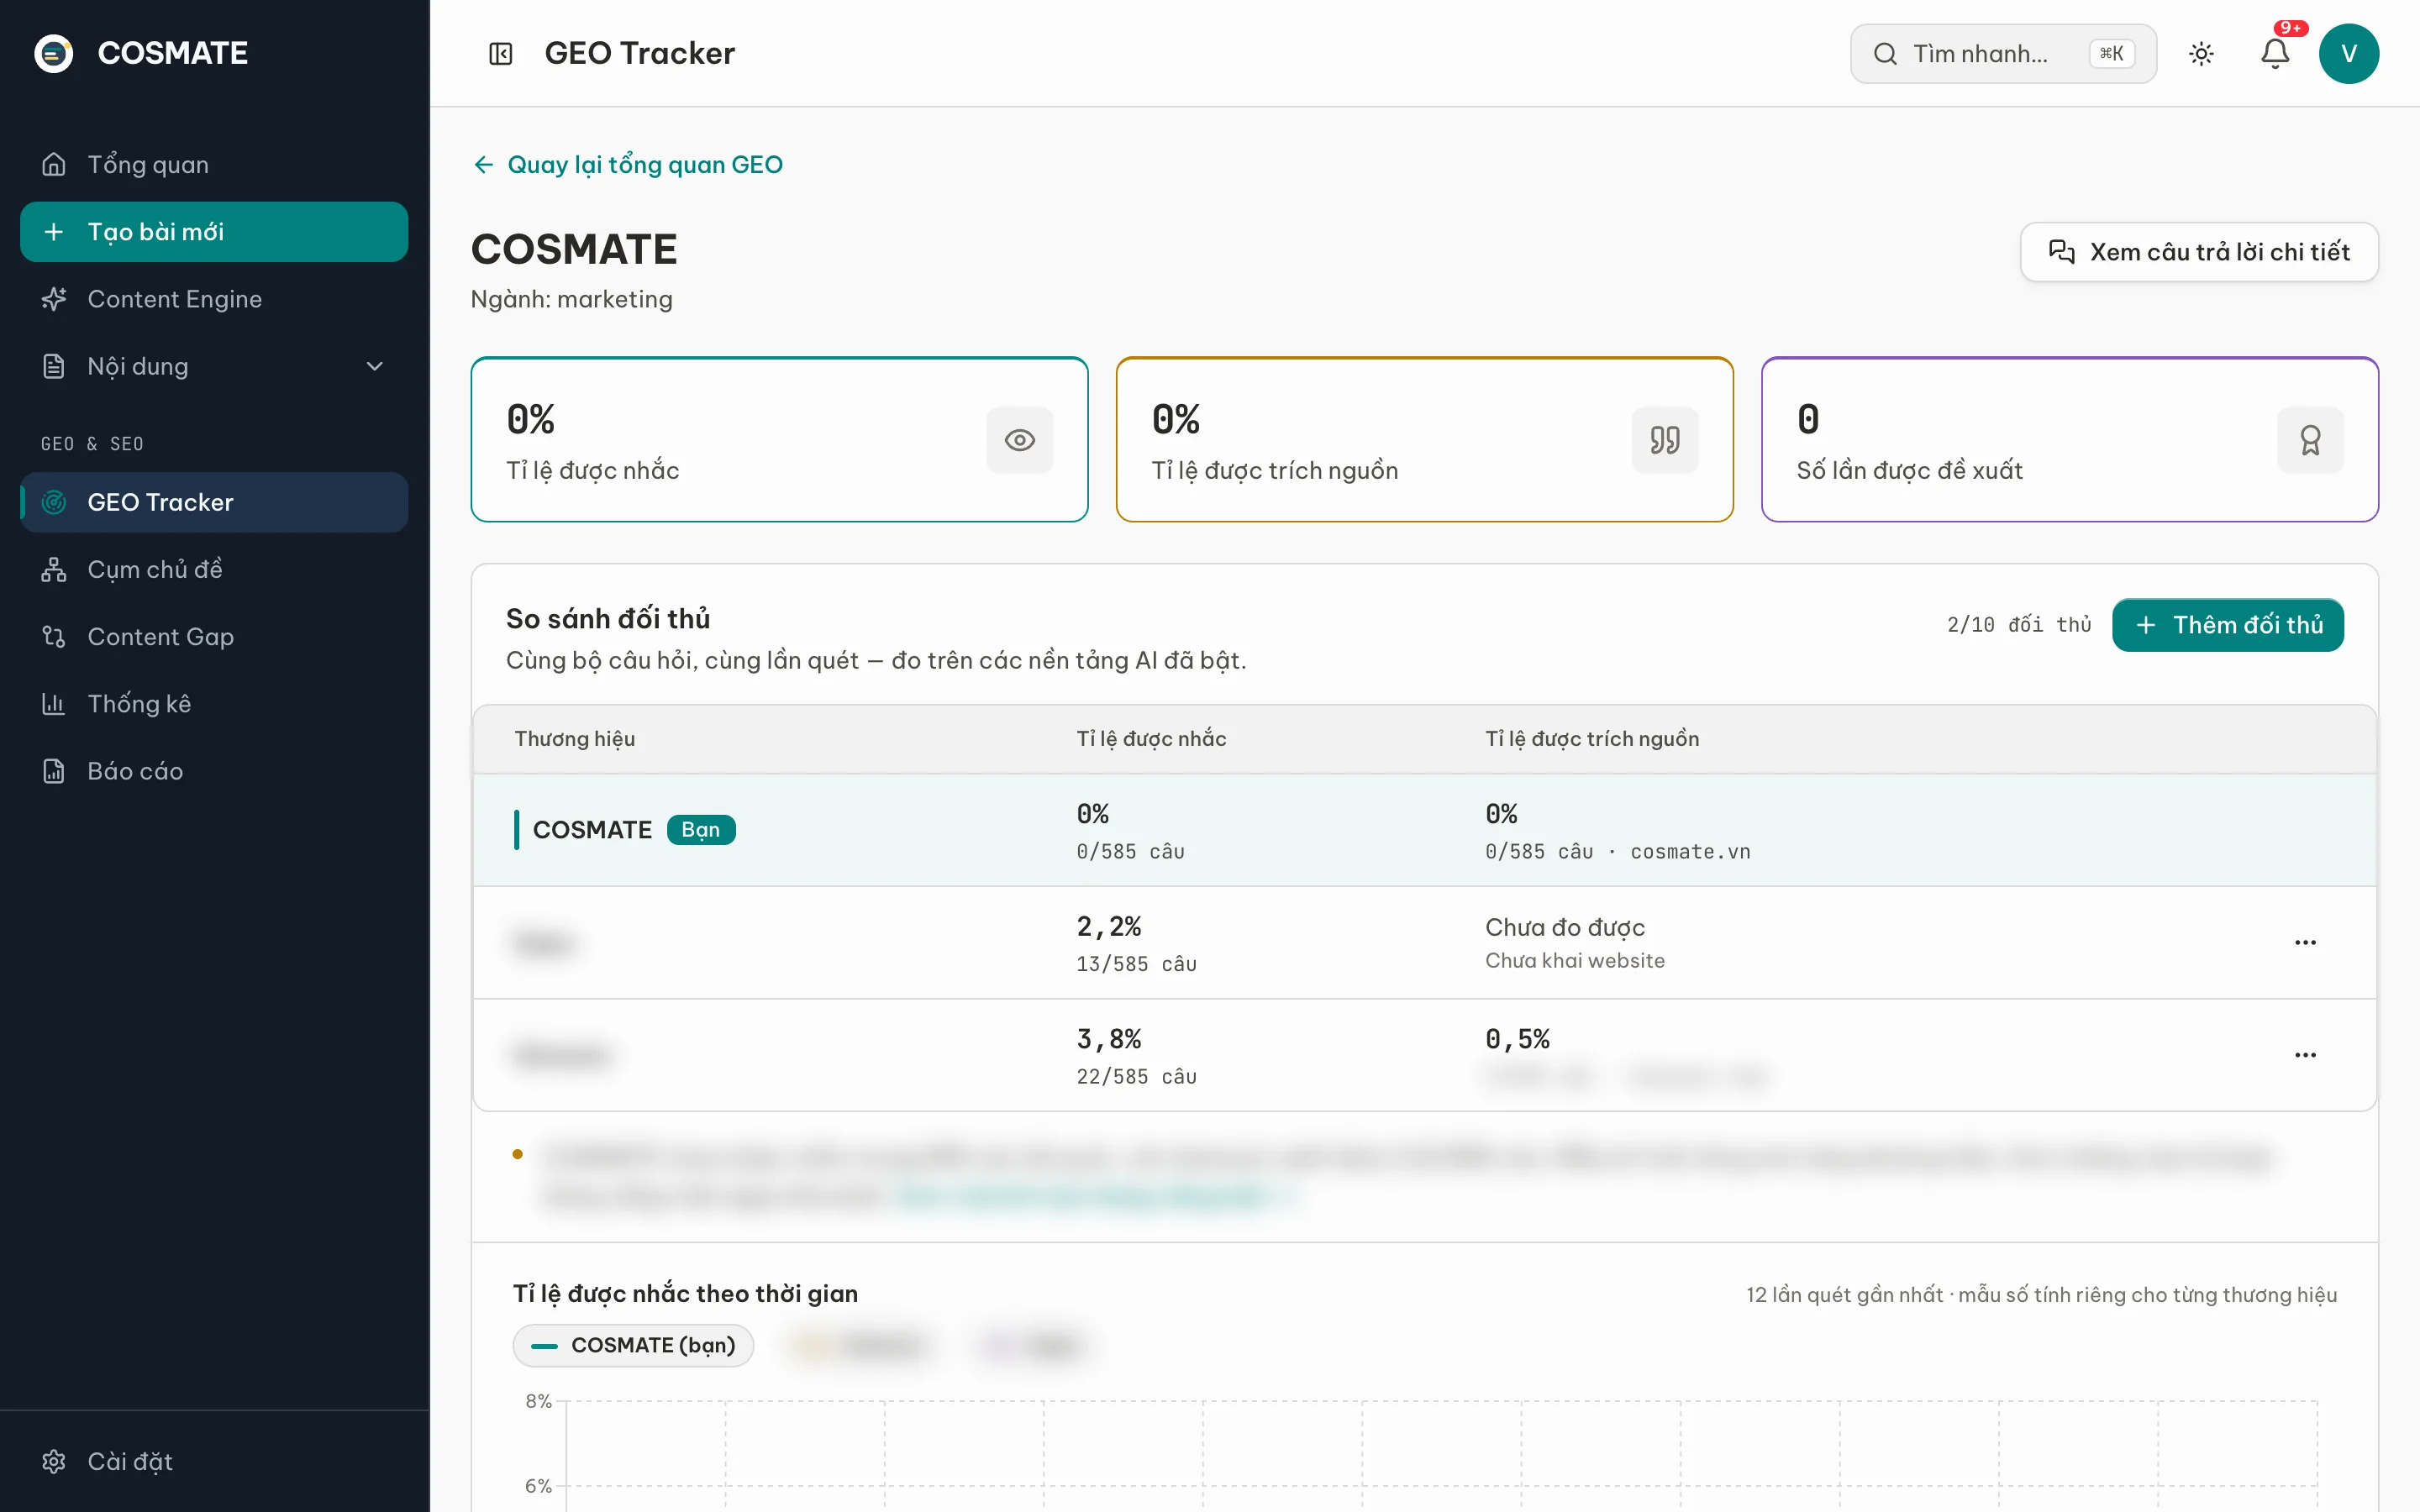2420x1512 pixels.
Task: Open Content Engine in the sidebar
Action: click(214, 299)
